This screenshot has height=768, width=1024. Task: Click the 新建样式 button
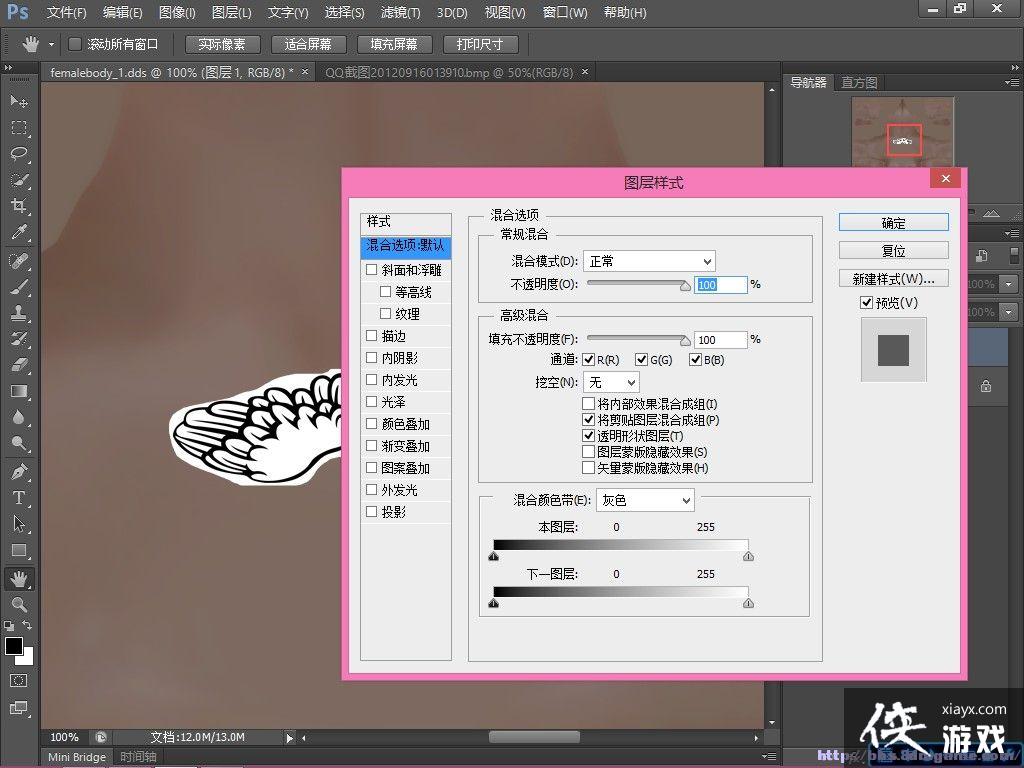pyautogui.click(x=893, y=279)
